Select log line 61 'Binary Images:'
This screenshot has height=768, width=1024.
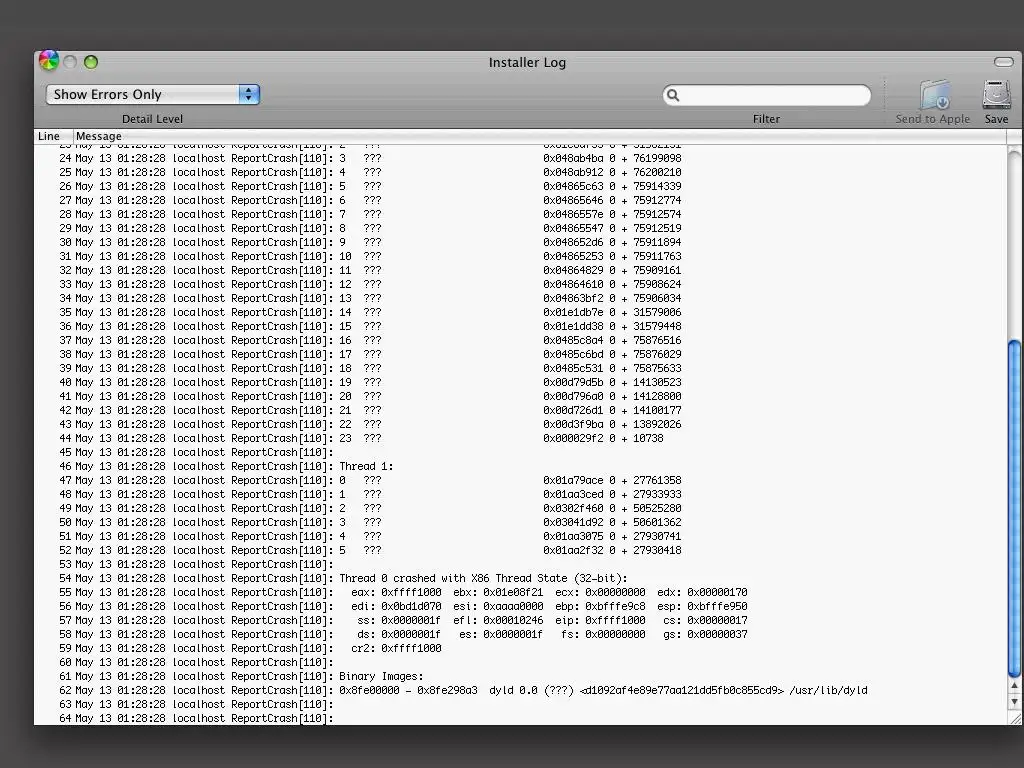(x=520, y=677)
